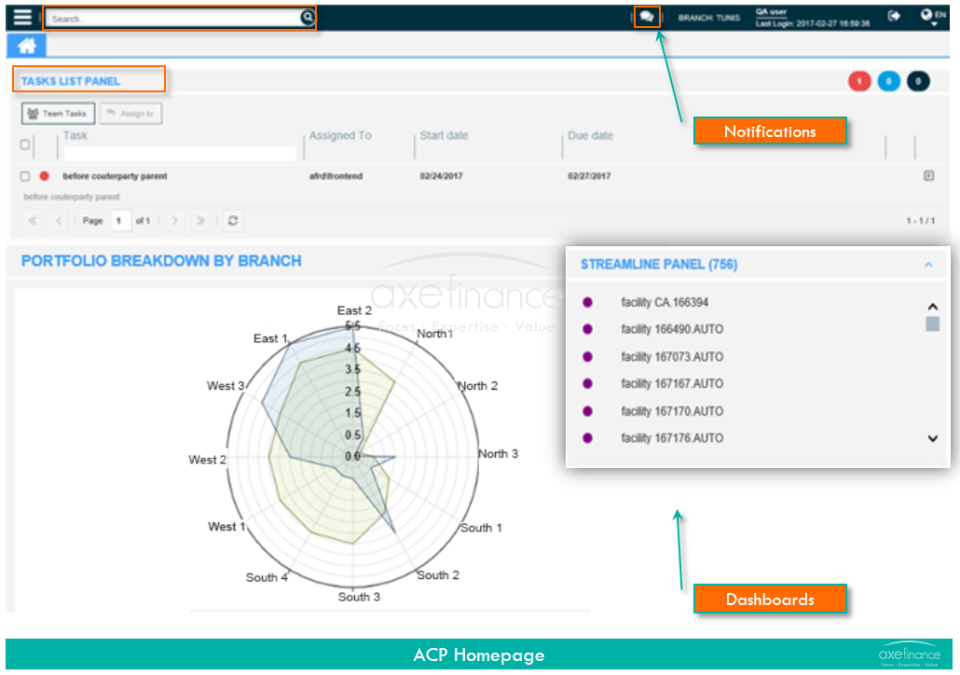Click the blue task counter badge
Screen dimensions: 960x675
coord(889,81)
